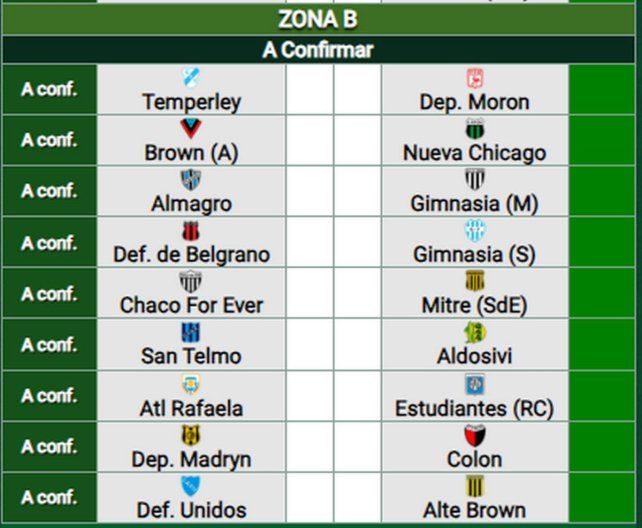Select the Brown (A) club crest
The width and height of the screenshot is (642, 528).
click(191, 129)
